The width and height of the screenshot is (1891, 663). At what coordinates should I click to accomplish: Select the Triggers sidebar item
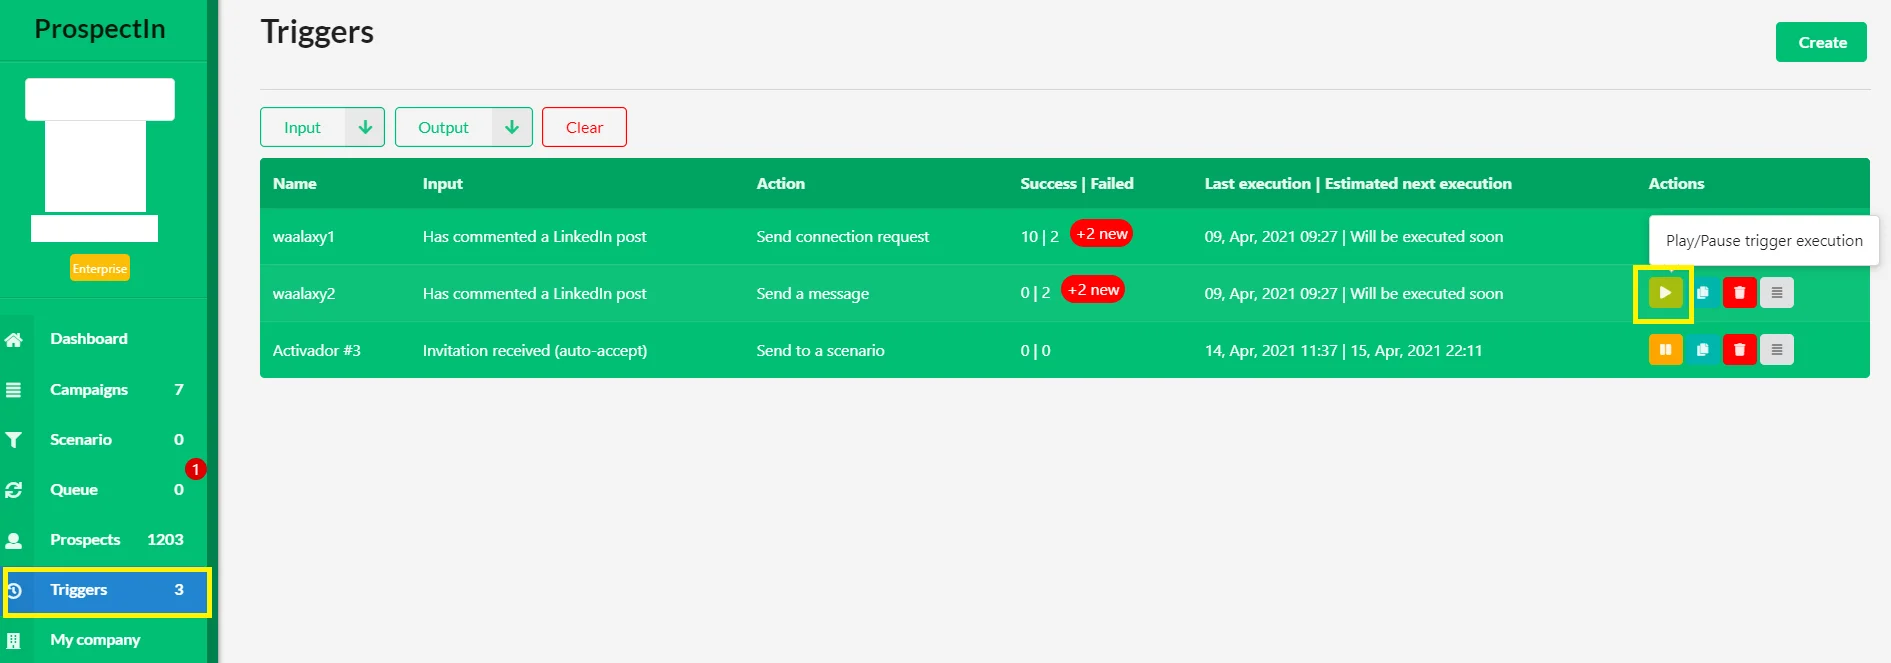[x=107, y=590]
